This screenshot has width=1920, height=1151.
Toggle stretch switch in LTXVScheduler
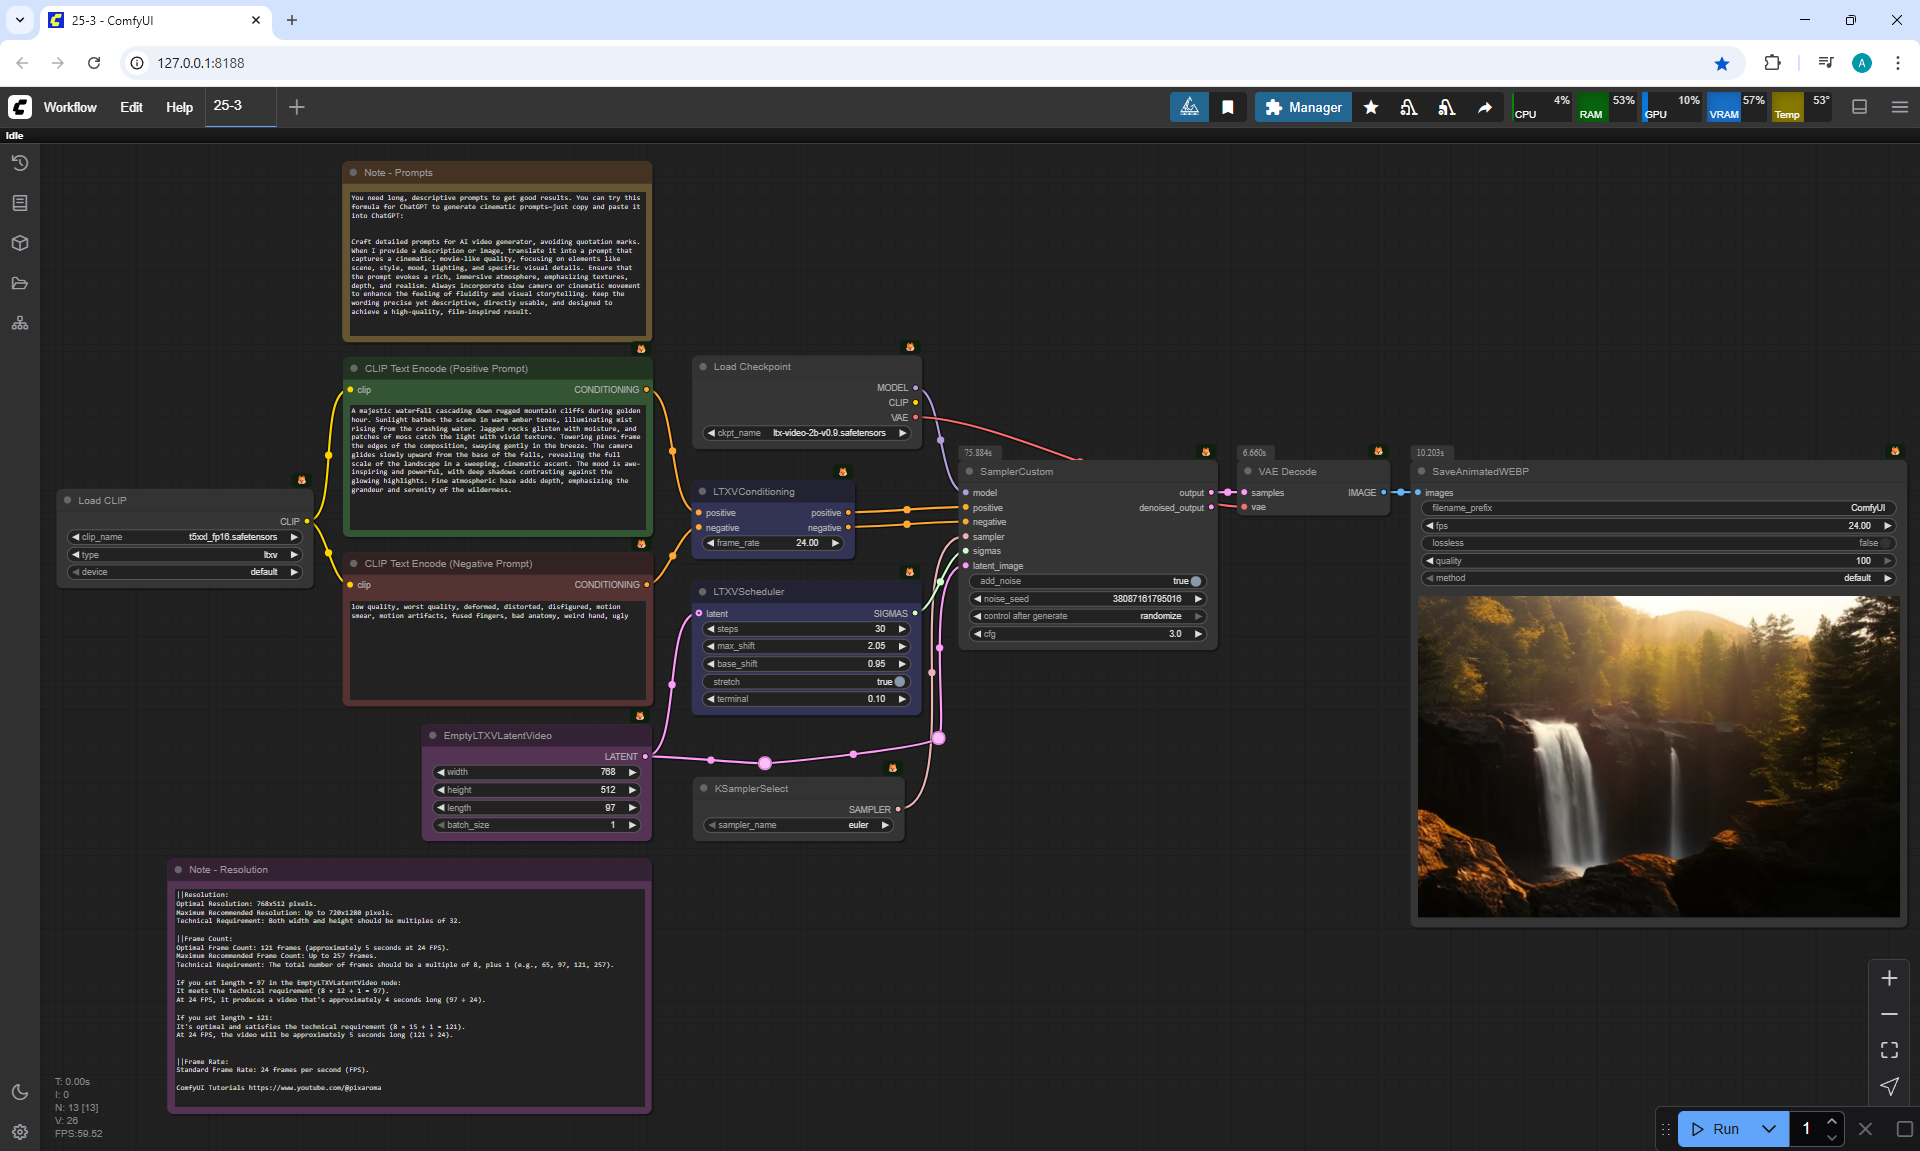899,682
